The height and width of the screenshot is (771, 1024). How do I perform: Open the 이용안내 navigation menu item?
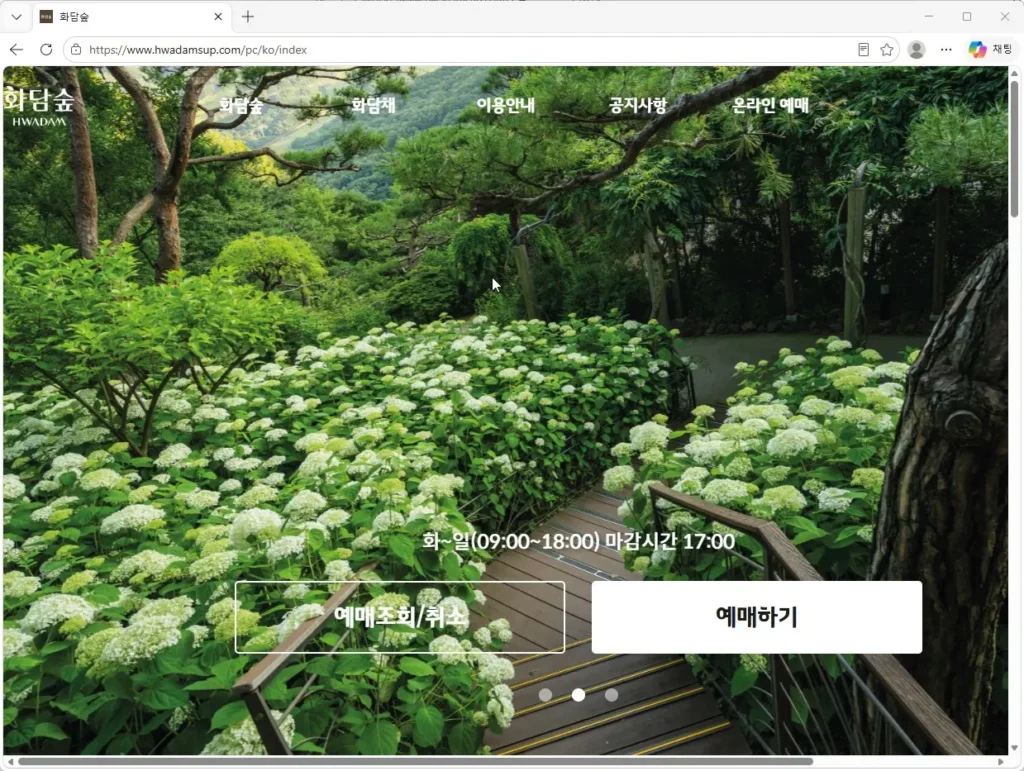(x=505, y=105)
